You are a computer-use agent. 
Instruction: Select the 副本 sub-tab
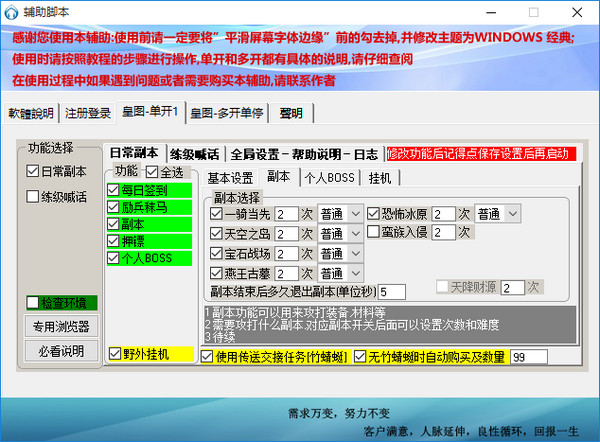click(x=279, y=176)
